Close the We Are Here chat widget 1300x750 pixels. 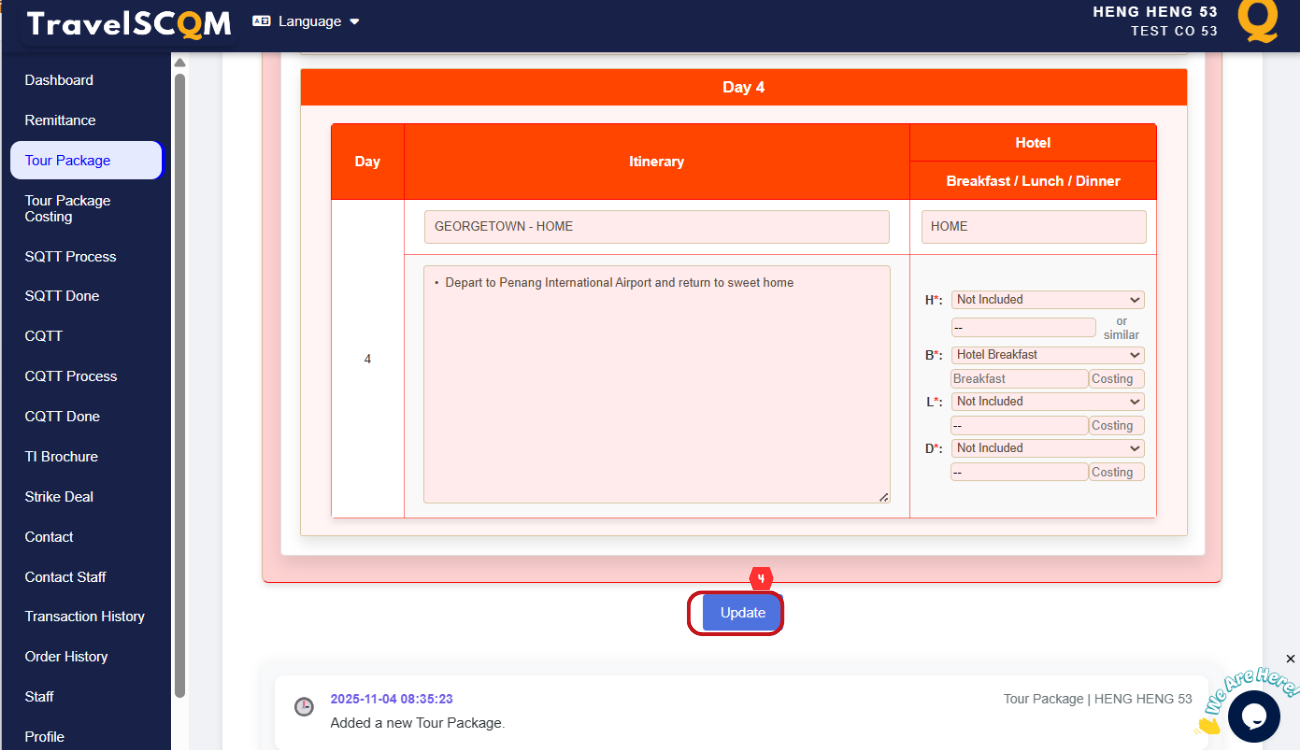[x=1290, y=659]
